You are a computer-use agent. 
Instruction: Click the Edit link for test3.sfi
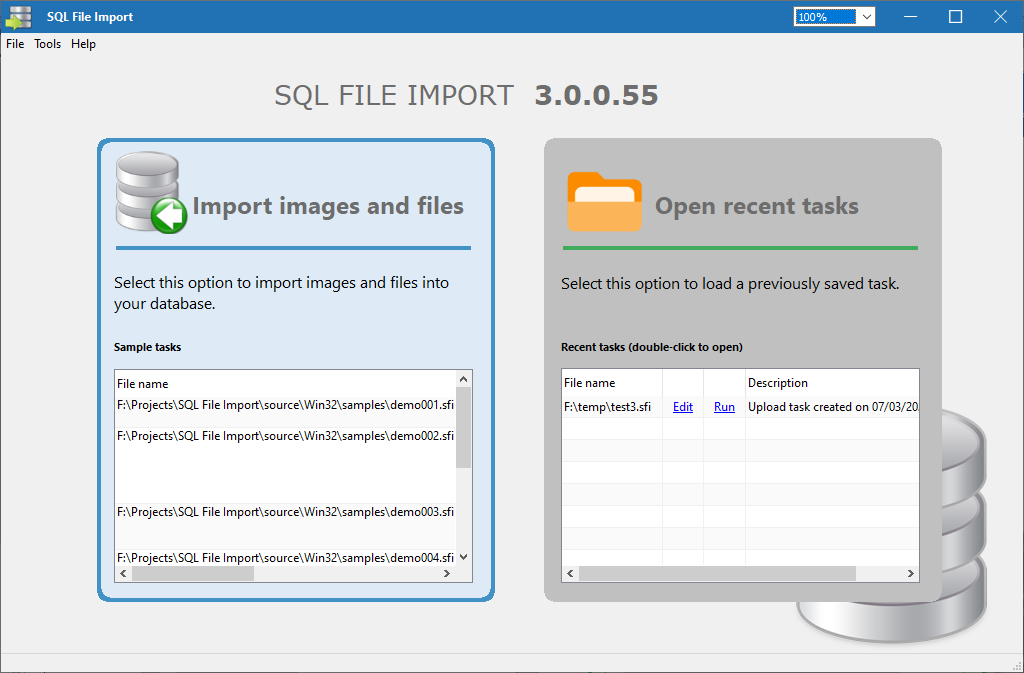[682, 407]
